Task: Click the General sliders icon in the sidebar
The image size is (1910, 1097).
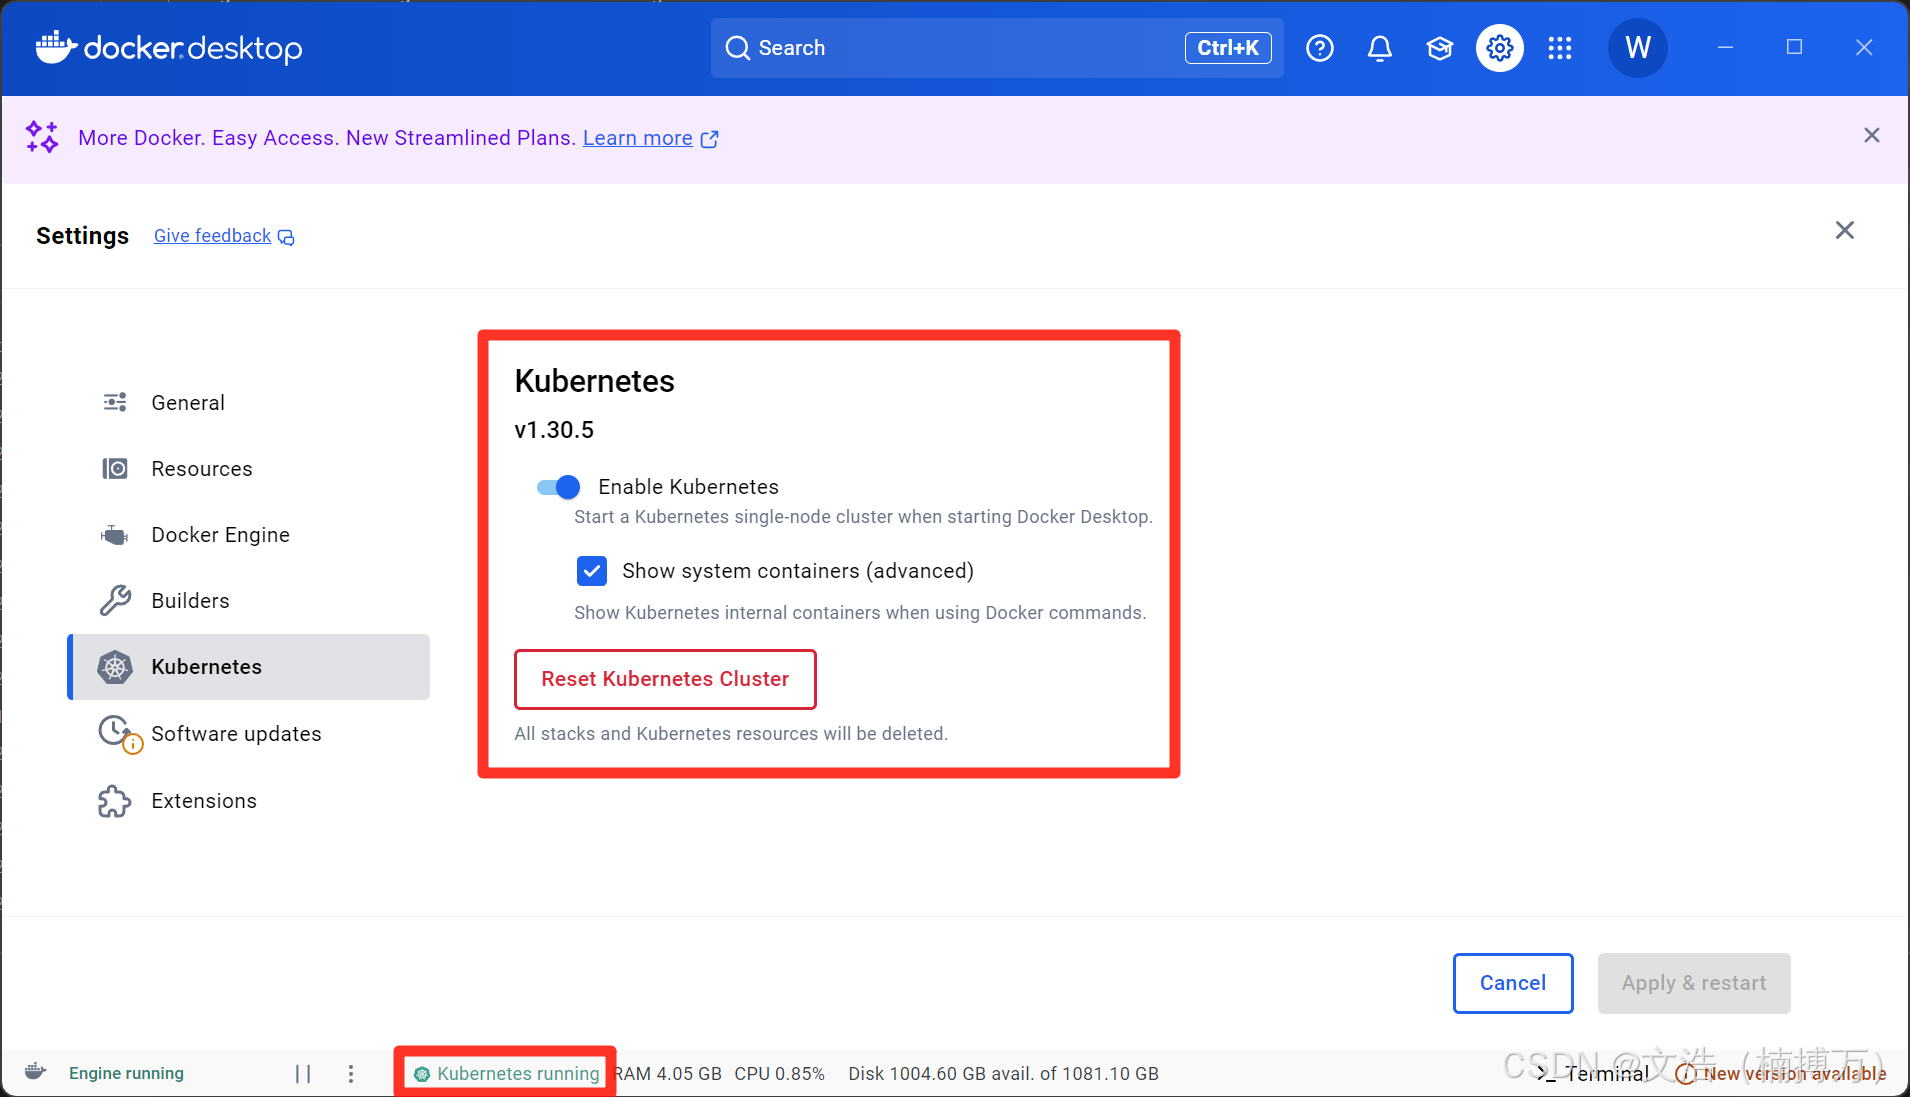Action: click(x=115, y=402)
